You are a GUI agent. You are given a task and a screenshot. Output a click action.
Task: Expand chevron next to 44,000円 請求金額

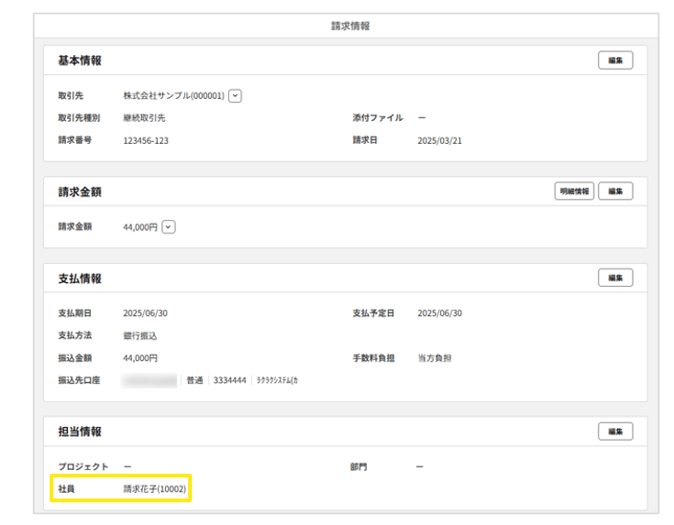point(168,227)
